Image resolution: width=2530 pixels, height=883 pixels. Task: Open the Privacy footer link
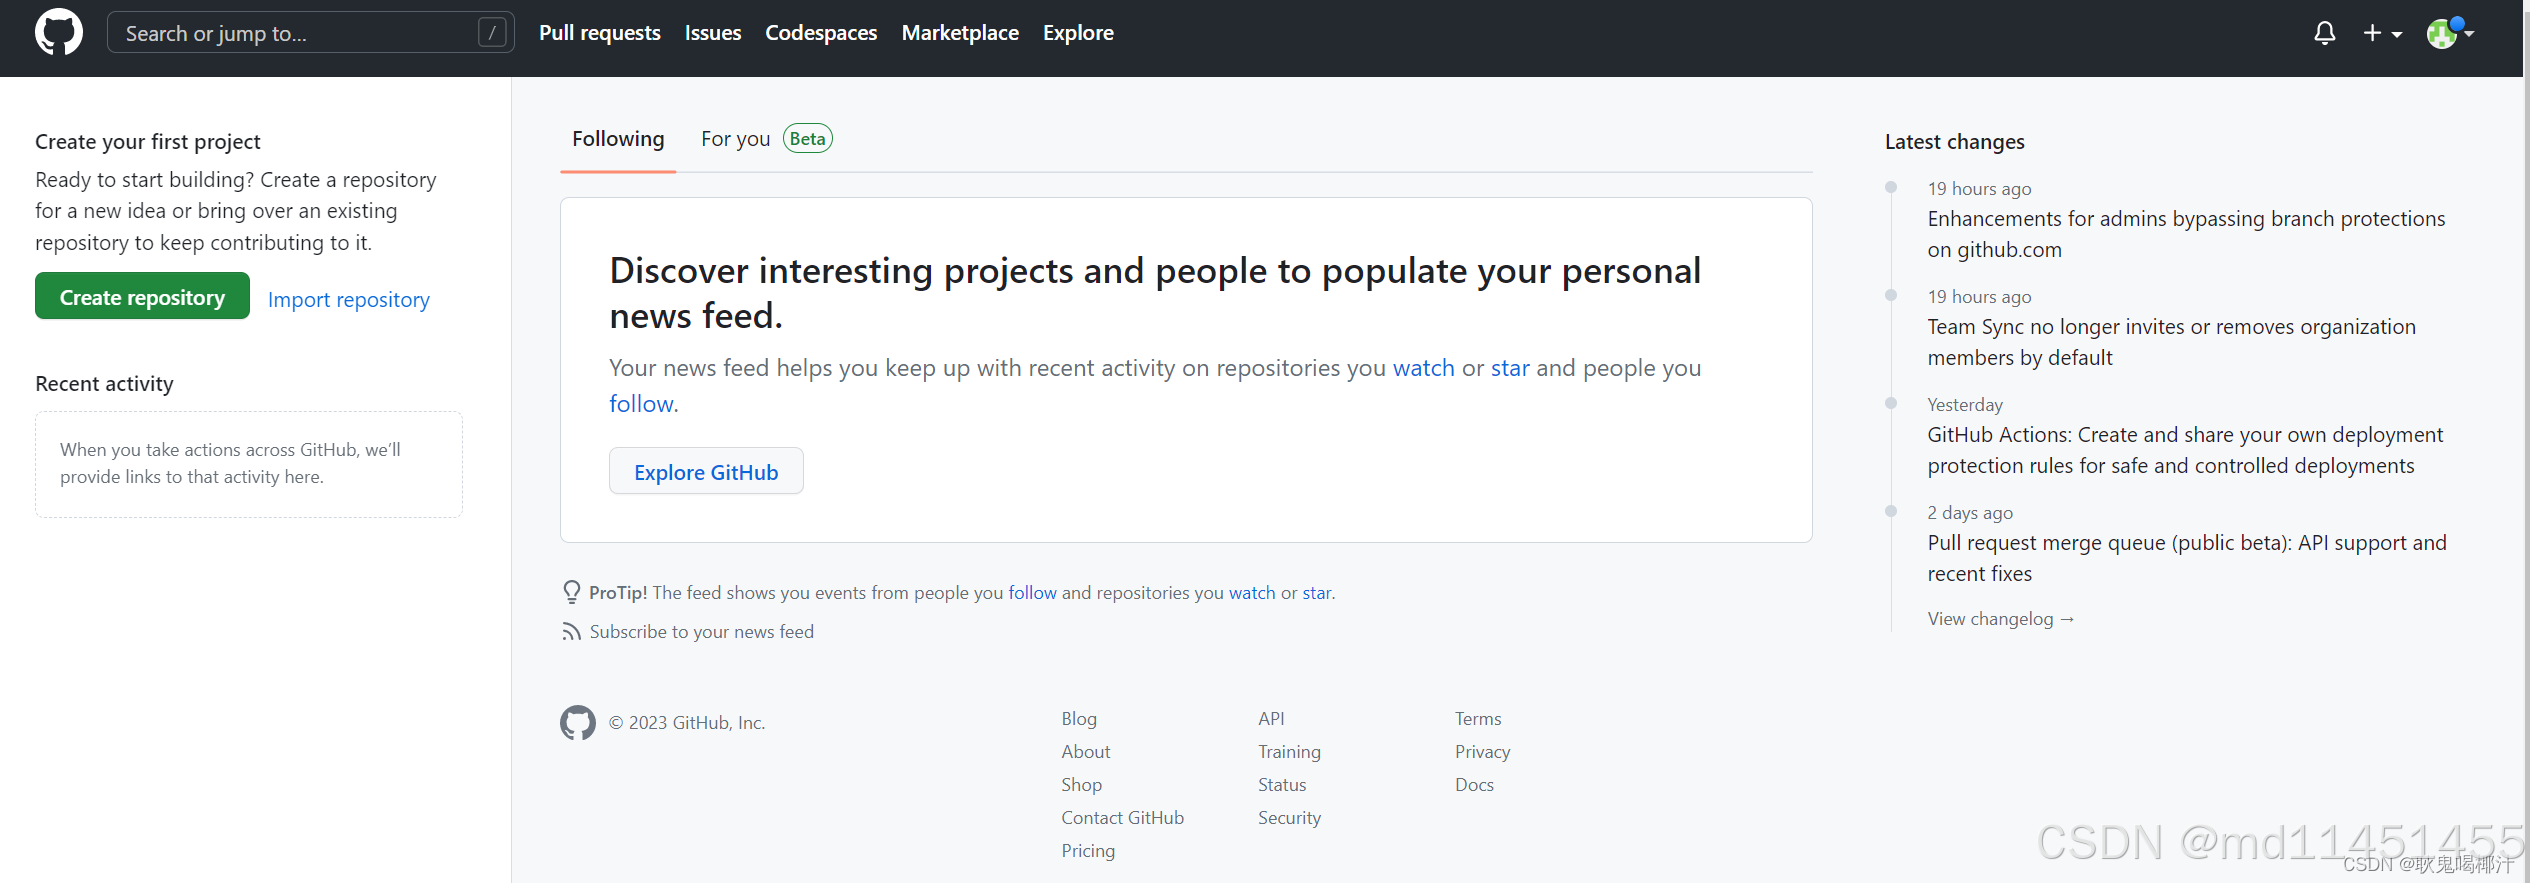(x=1482, y=752)
